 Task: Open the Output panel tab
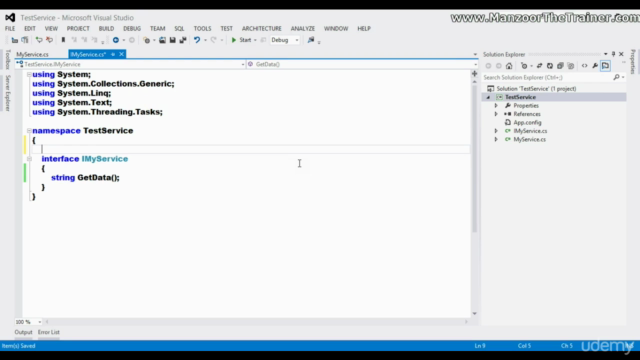(x=23, y=332)
